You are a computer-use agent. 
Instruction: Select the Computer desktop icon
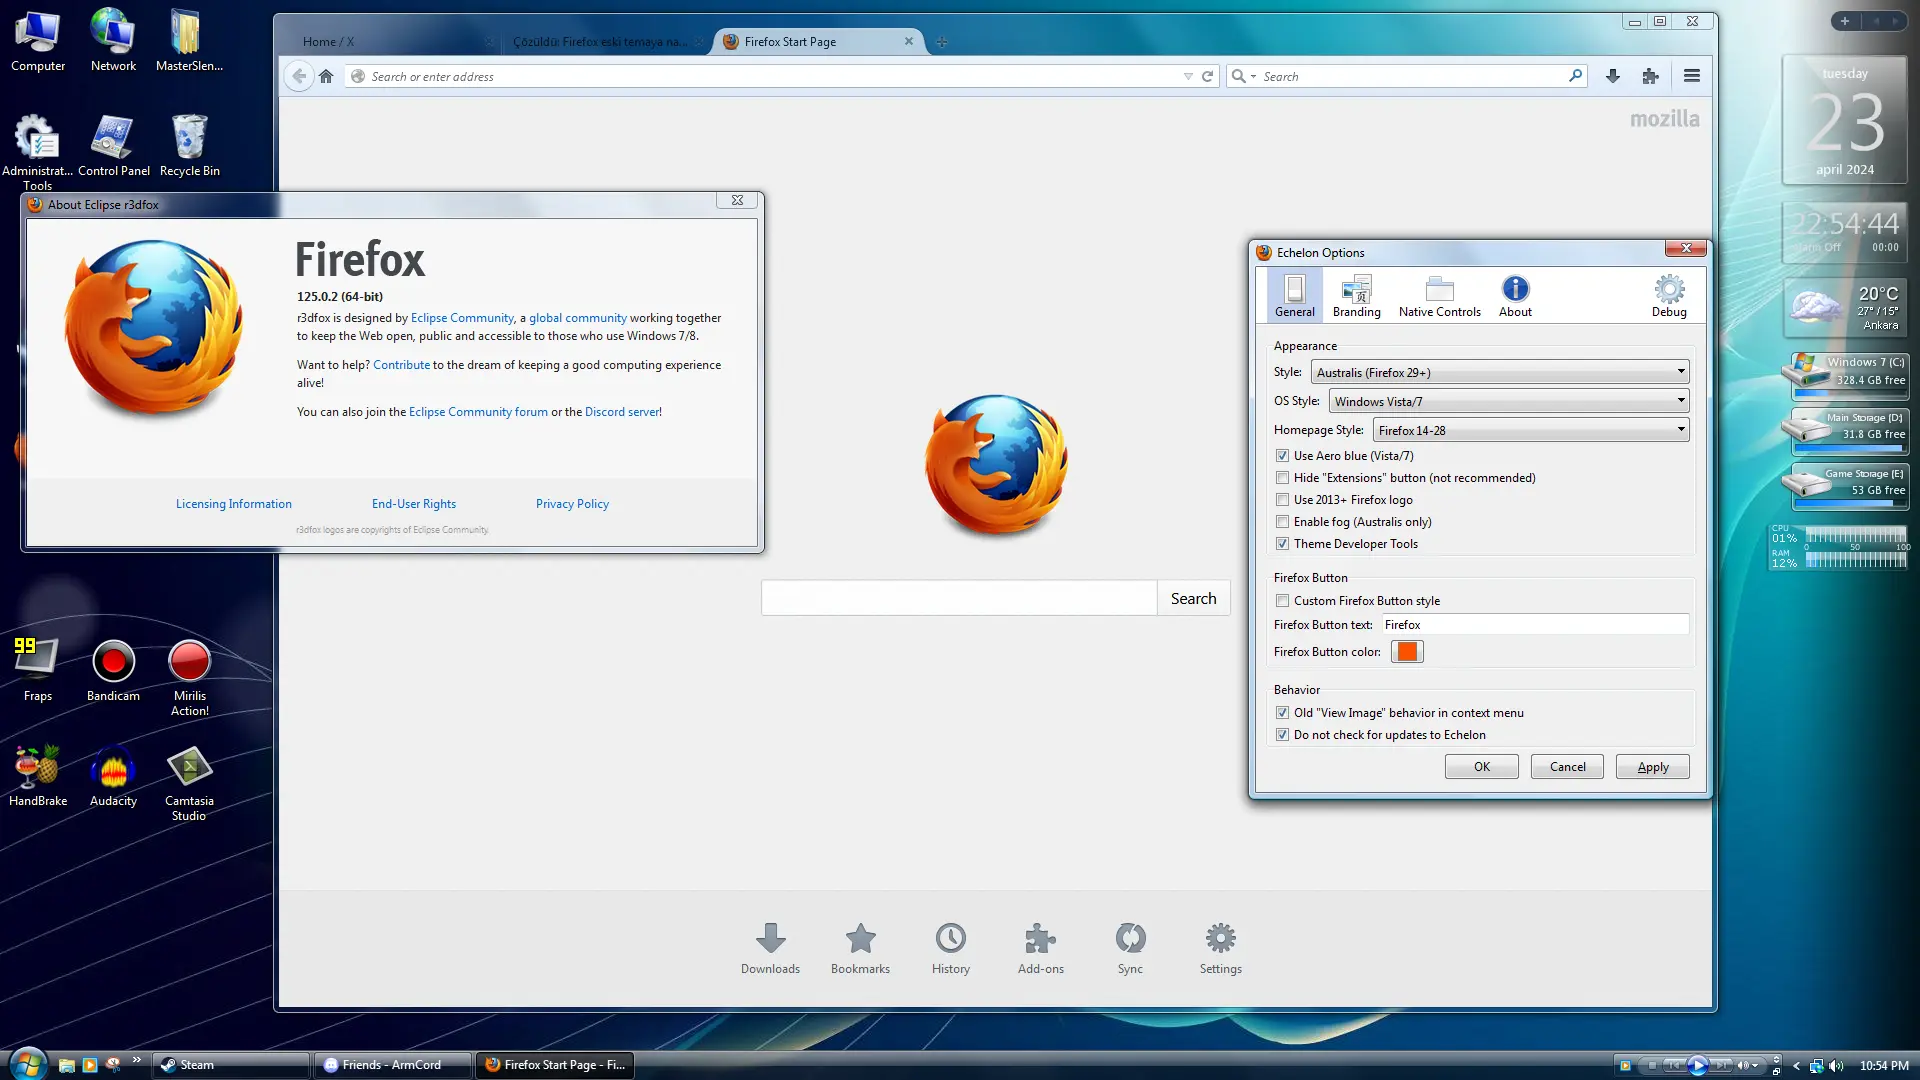(38, 41)
